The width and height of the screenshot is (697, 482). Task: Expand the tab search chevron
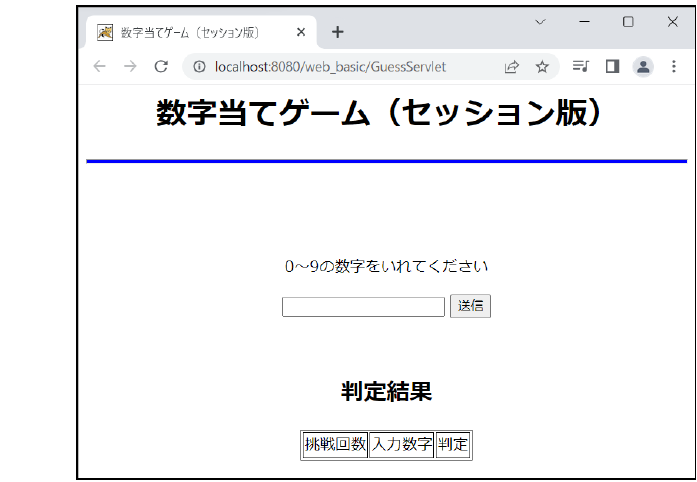(540, 22)
